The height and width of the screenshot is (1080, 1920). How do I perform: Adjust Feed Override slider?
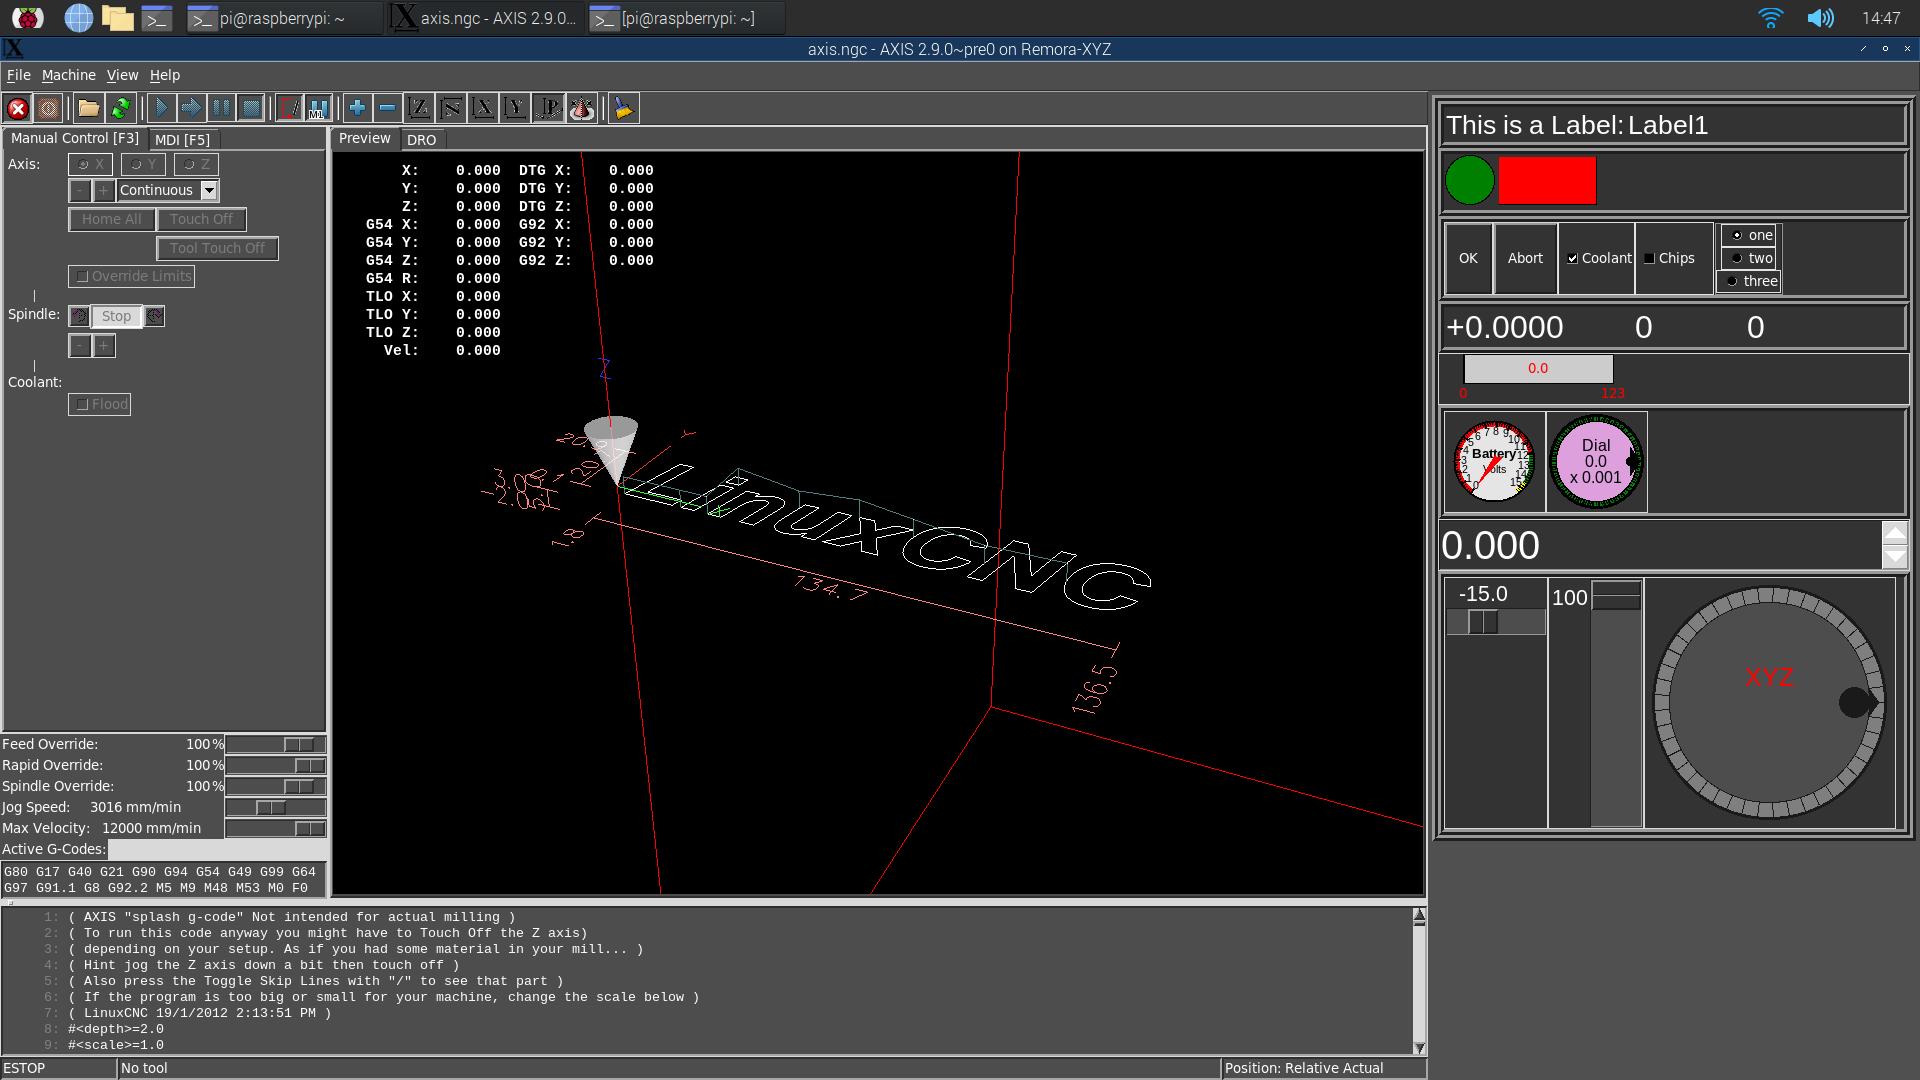click(x=275, y=744)
